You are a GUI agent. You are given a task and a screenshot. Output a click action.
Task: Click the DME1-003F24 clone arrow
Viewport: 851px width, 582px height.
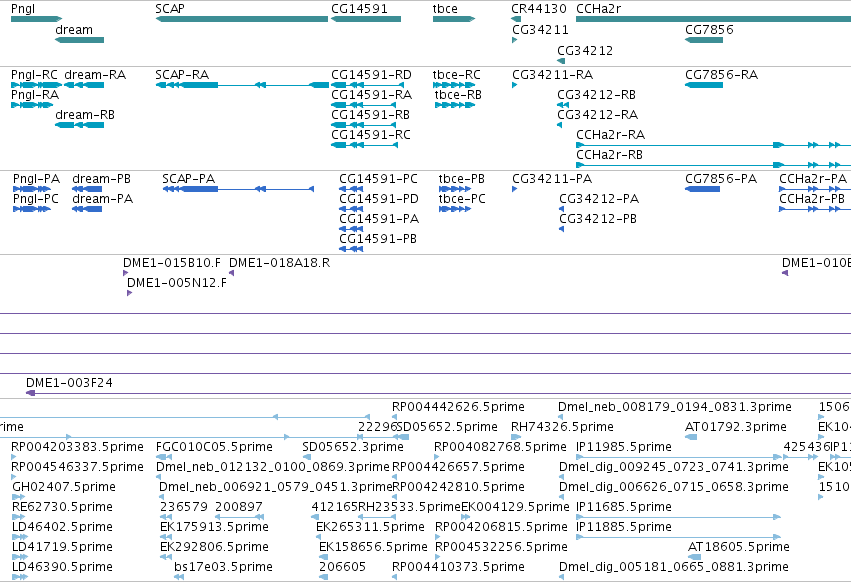pyautogui.click(x=439, y=393)
